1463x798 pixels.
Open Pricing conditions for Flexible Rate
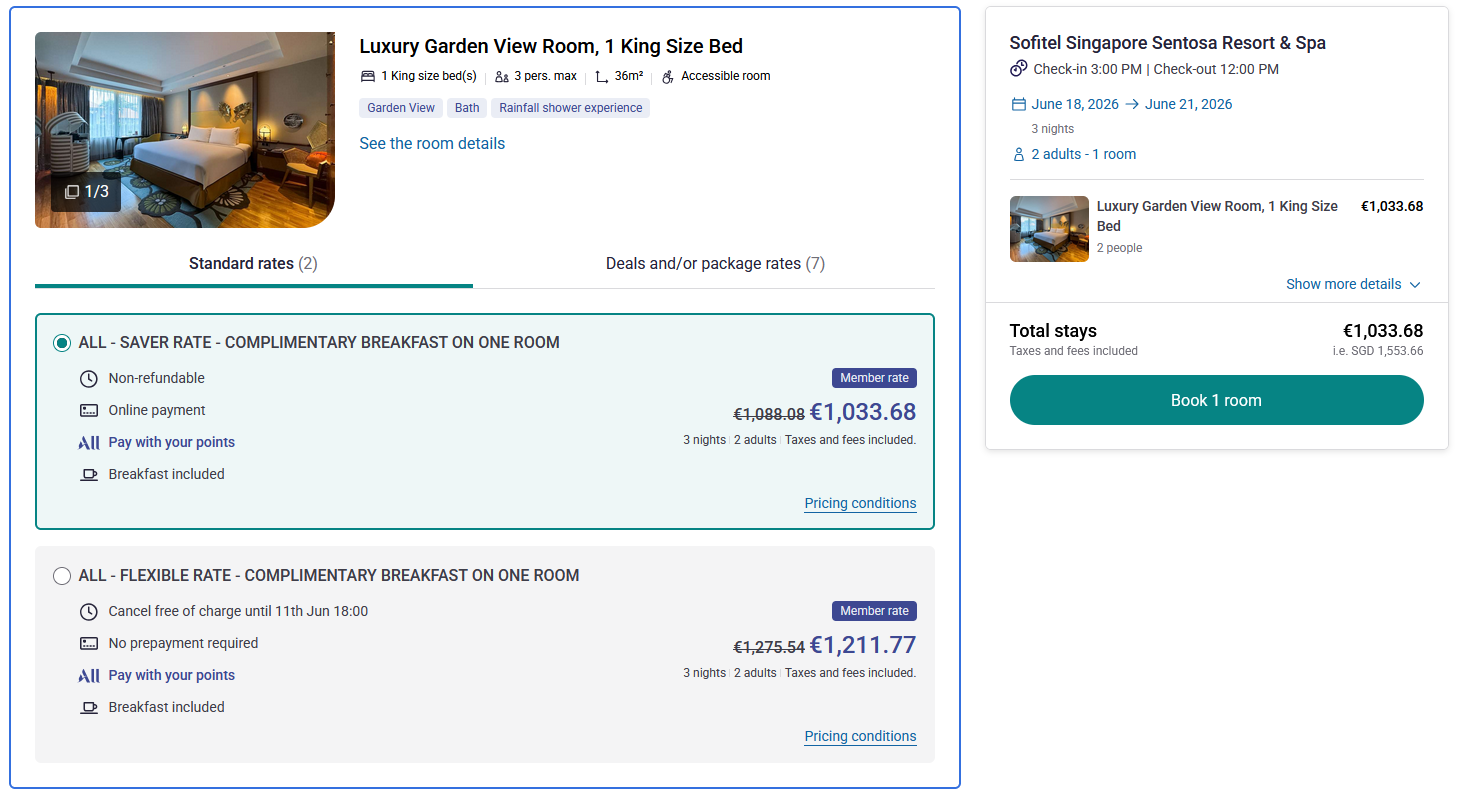[860, 736]
